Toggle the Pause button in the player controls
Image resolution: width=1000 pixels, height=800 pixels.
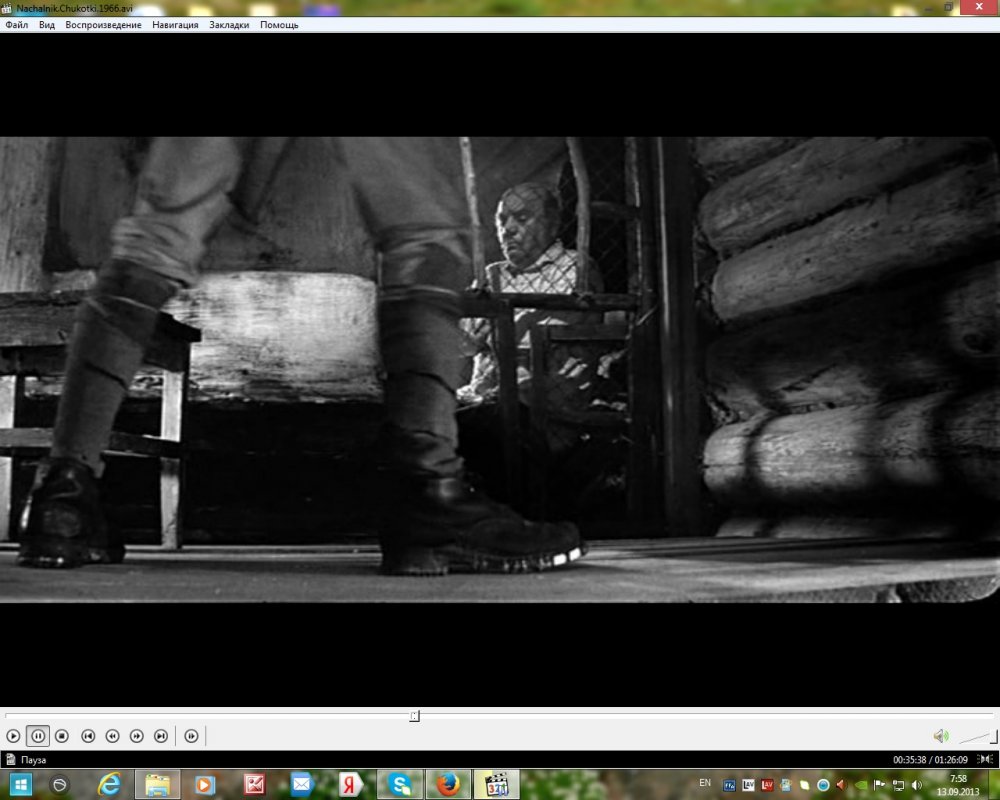click(38, 736)
